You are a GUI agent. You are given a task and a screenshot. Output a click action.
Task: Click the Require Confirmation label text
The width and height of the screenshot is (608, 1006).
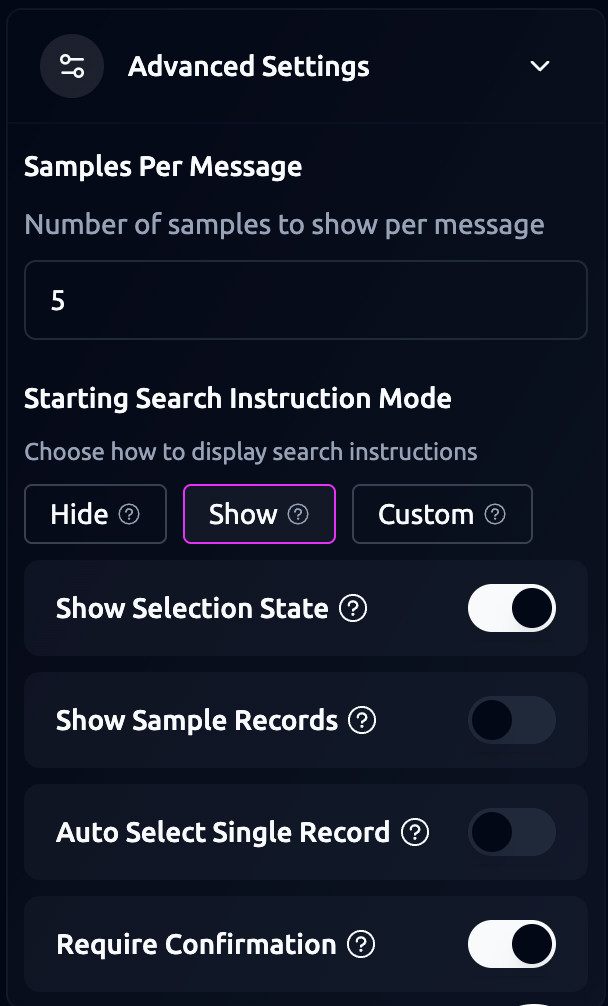point(196,944)
